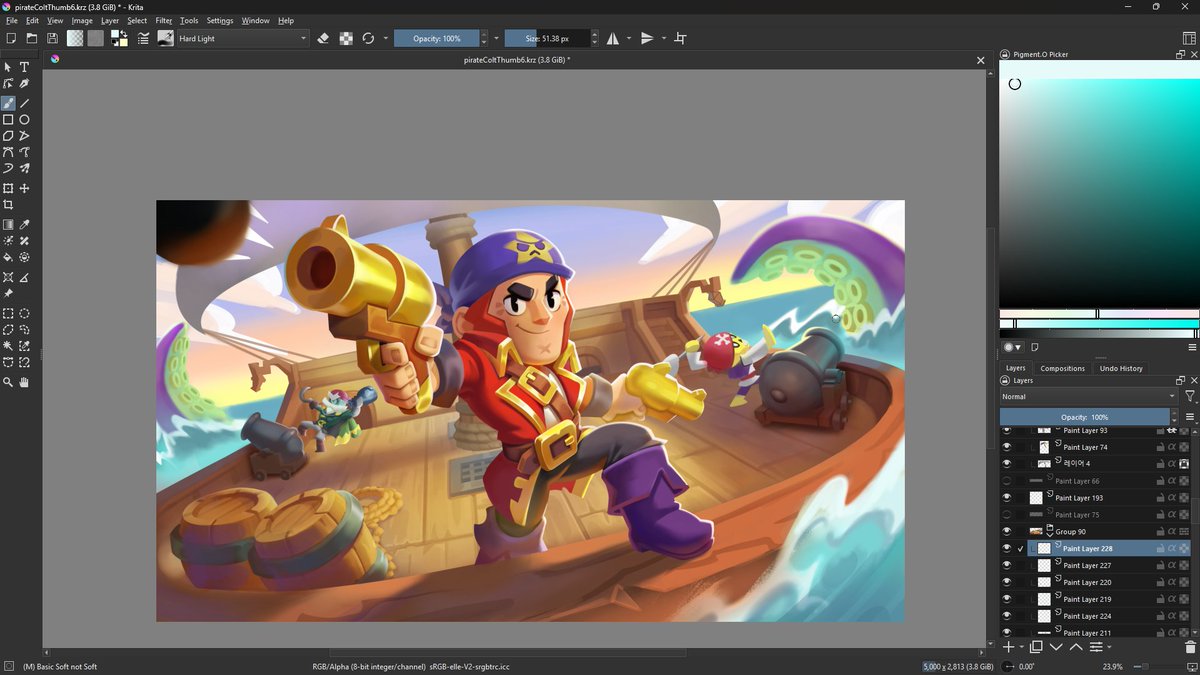Switch to the Compositions tab
Image resolution: width=1200 pixels, height=675 pixels.
click(1062, 368)
